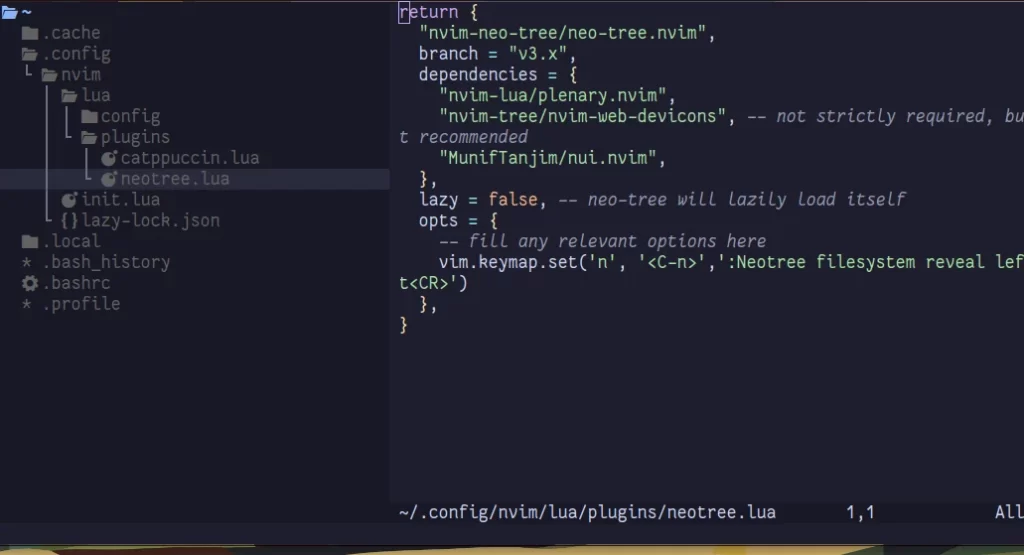1024x555 pixels.
Task: Click the 'fill any relevant options here' comment
Action: pos(602,242)
